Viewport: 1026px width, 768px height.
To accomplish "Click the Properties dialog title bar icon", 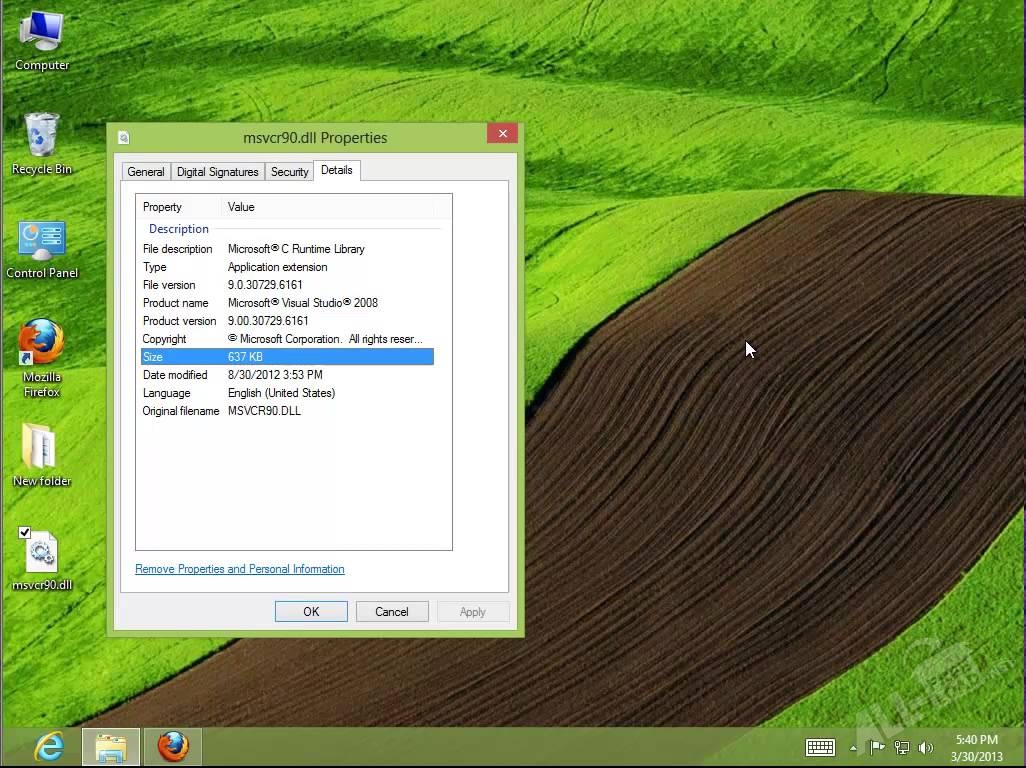I will (124, 137).
